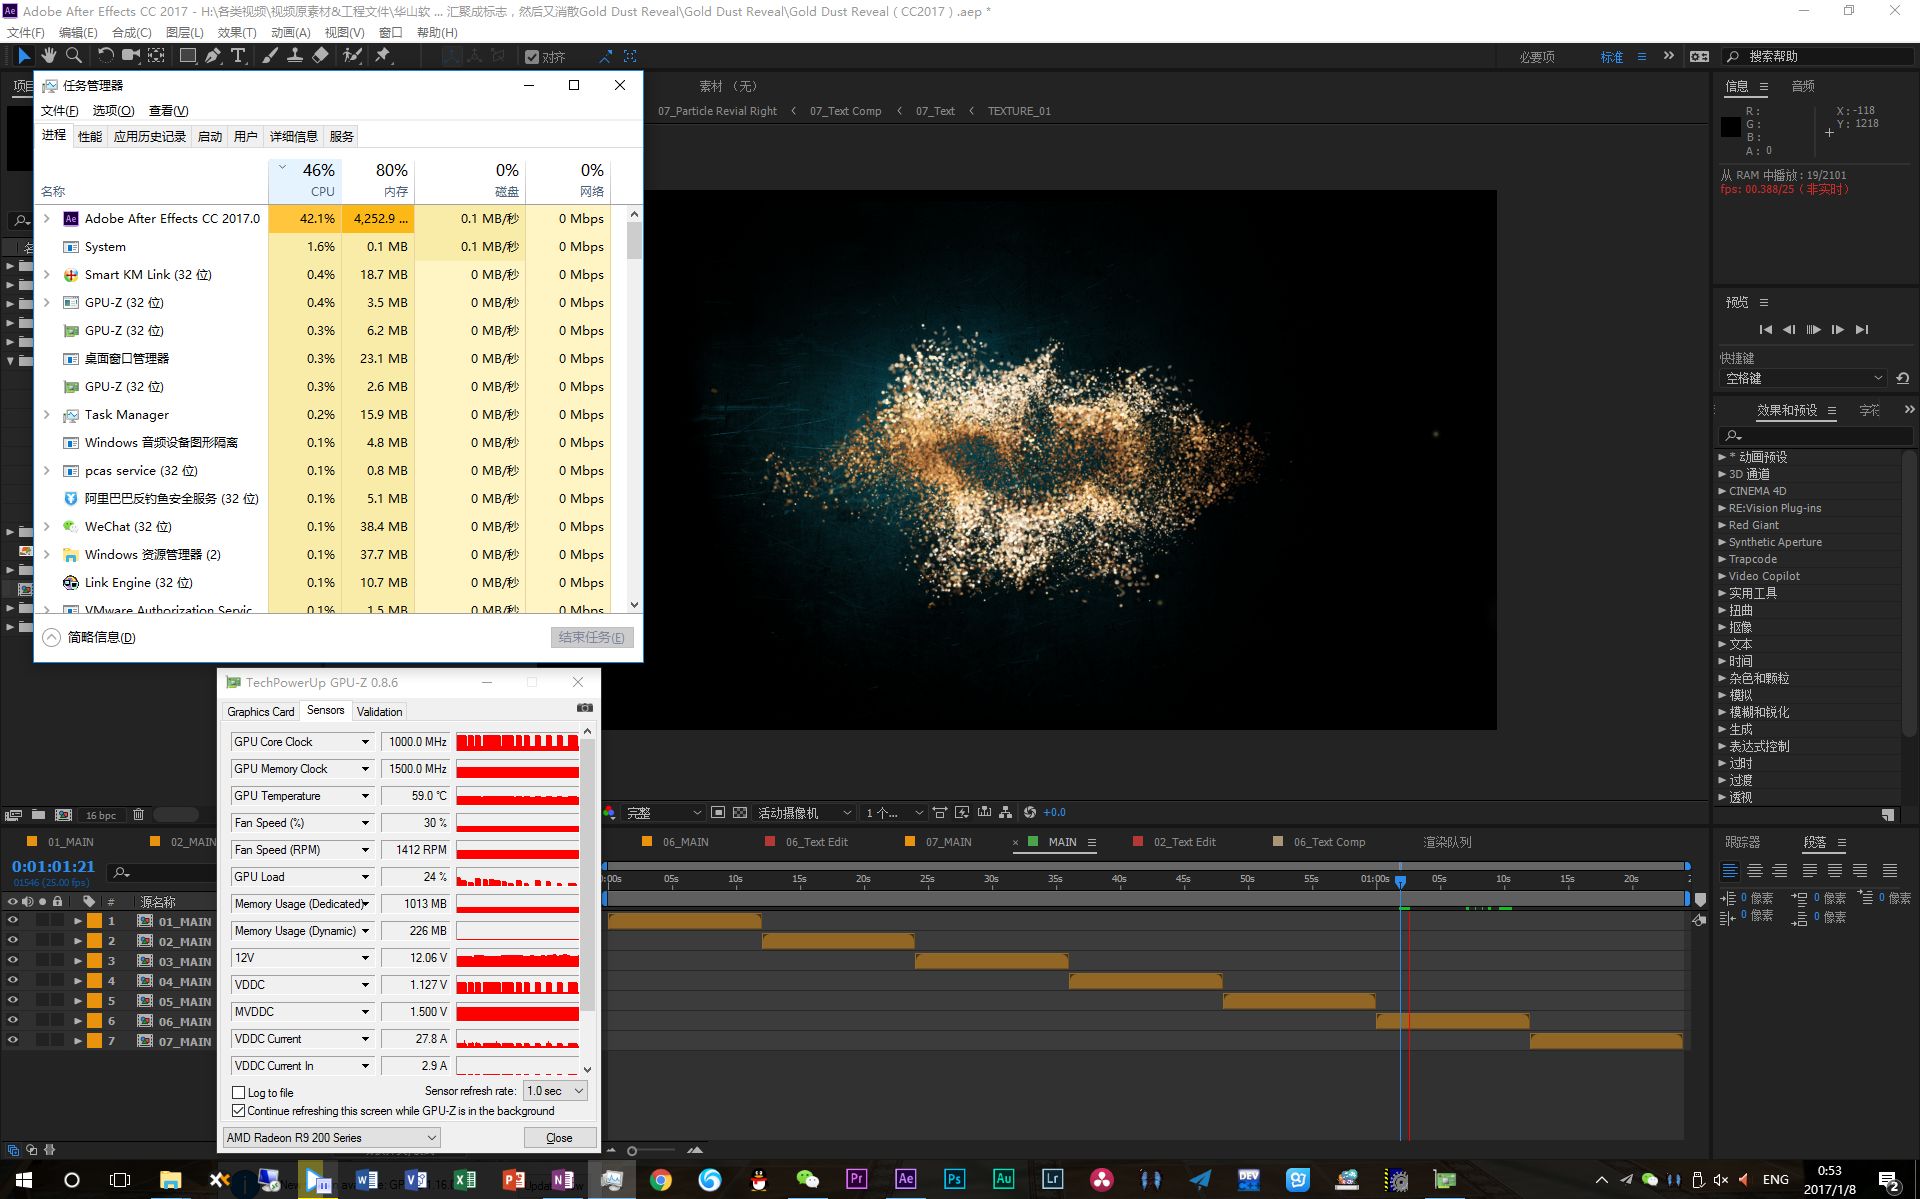
Task: Open Chrome from the taskbar
Action: (661, 1180)
